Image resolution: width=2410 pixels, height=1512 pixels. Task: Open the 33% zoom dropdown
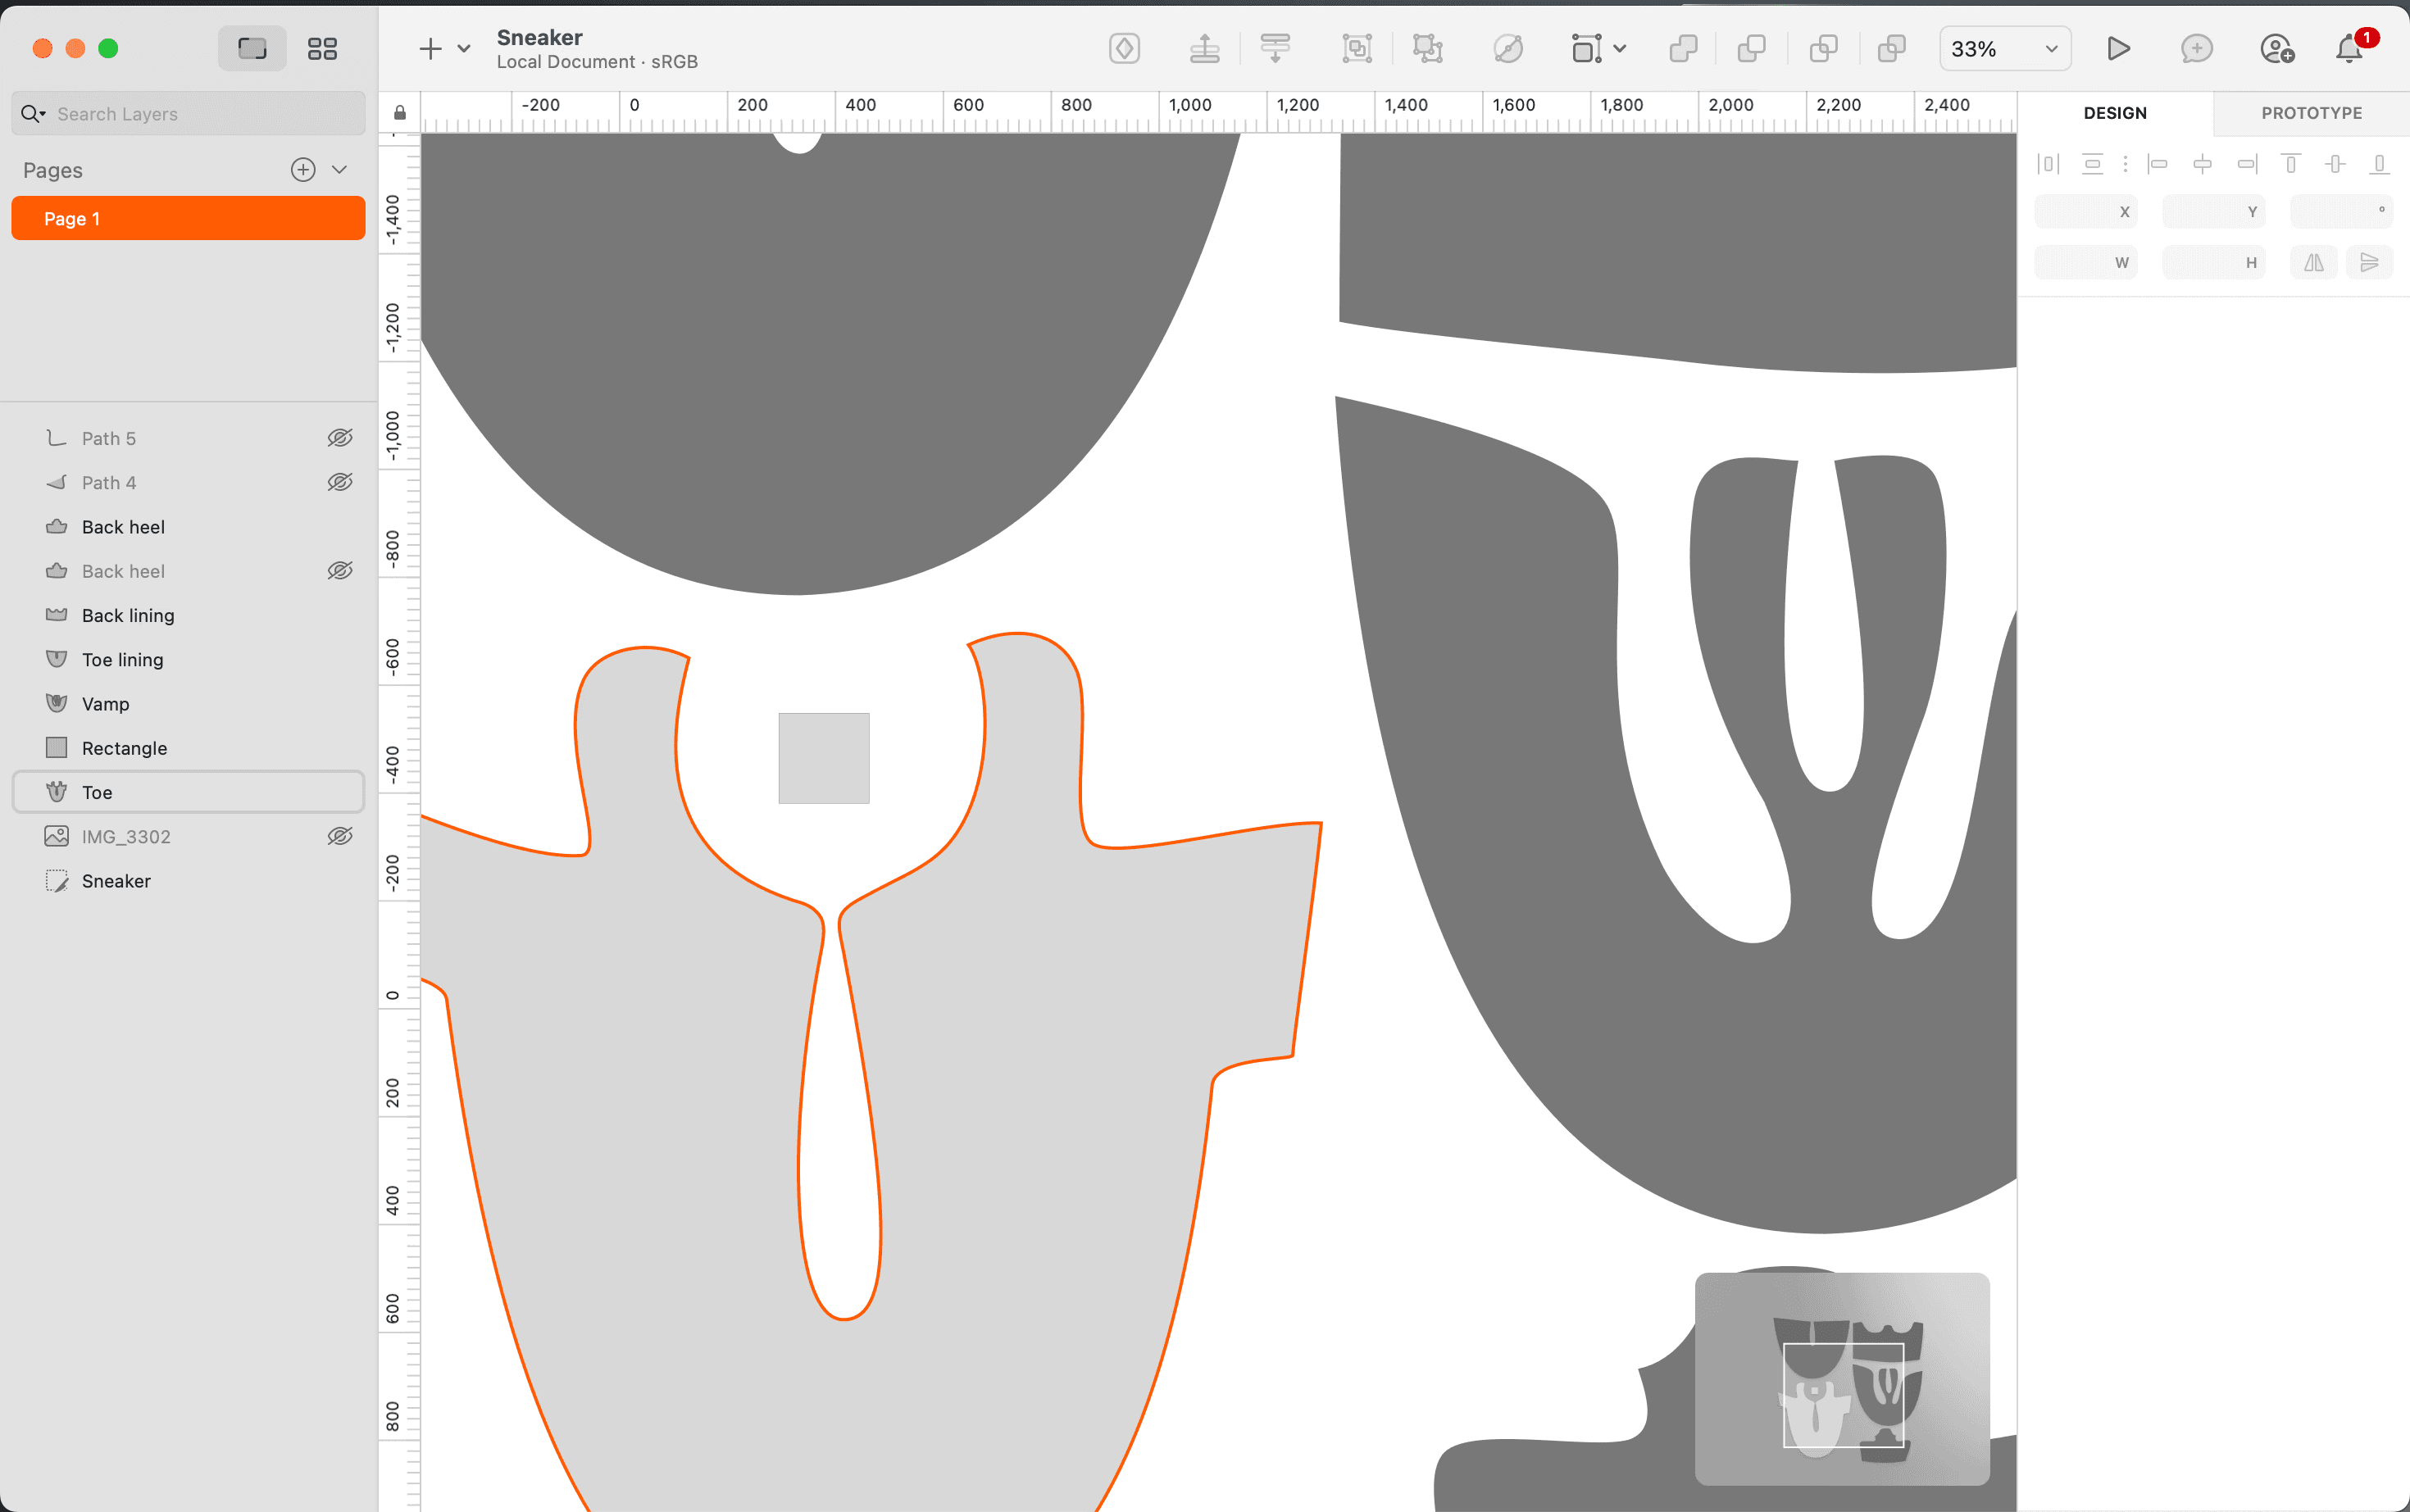click(x=2004, y=48)
